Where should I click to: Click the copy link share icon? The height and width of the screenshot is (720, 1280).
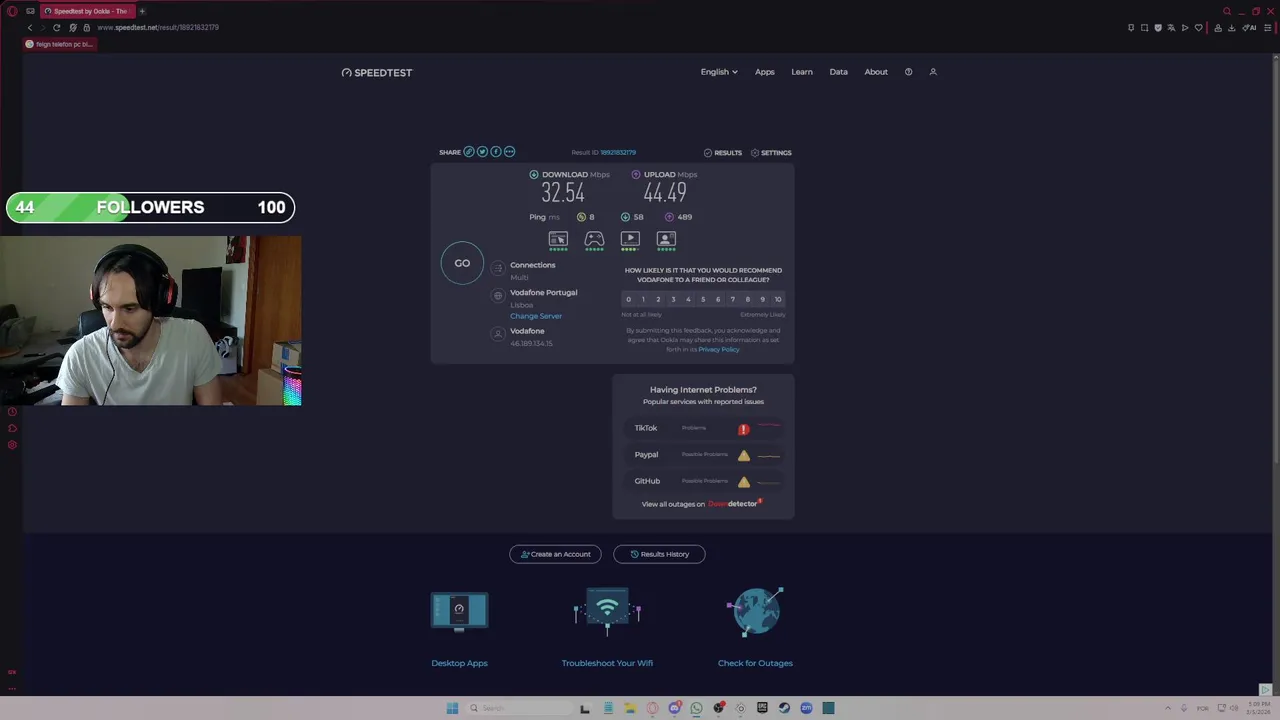point(468,152)
